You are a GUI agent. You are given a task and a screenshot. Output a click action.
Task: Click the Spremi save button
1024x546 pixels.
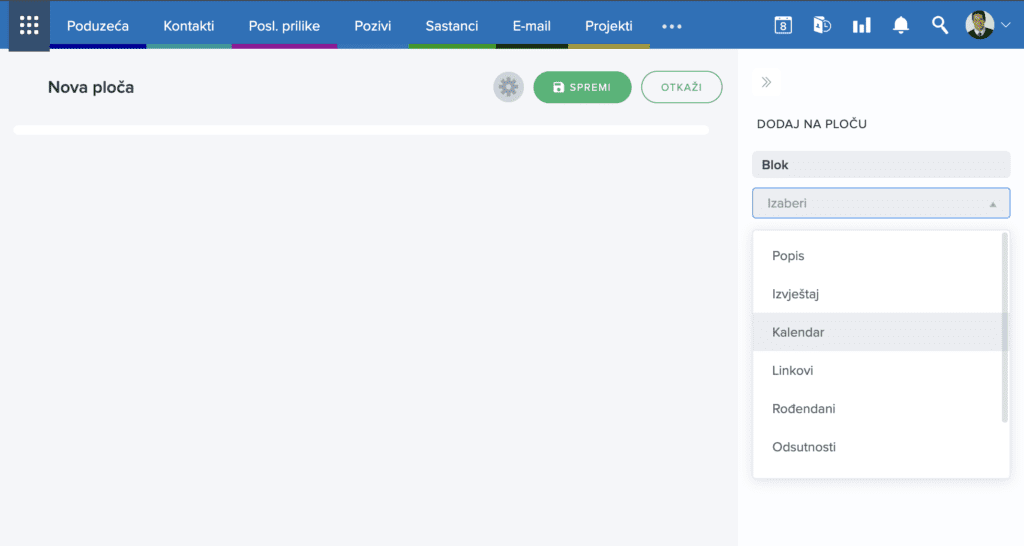point(582,87)
